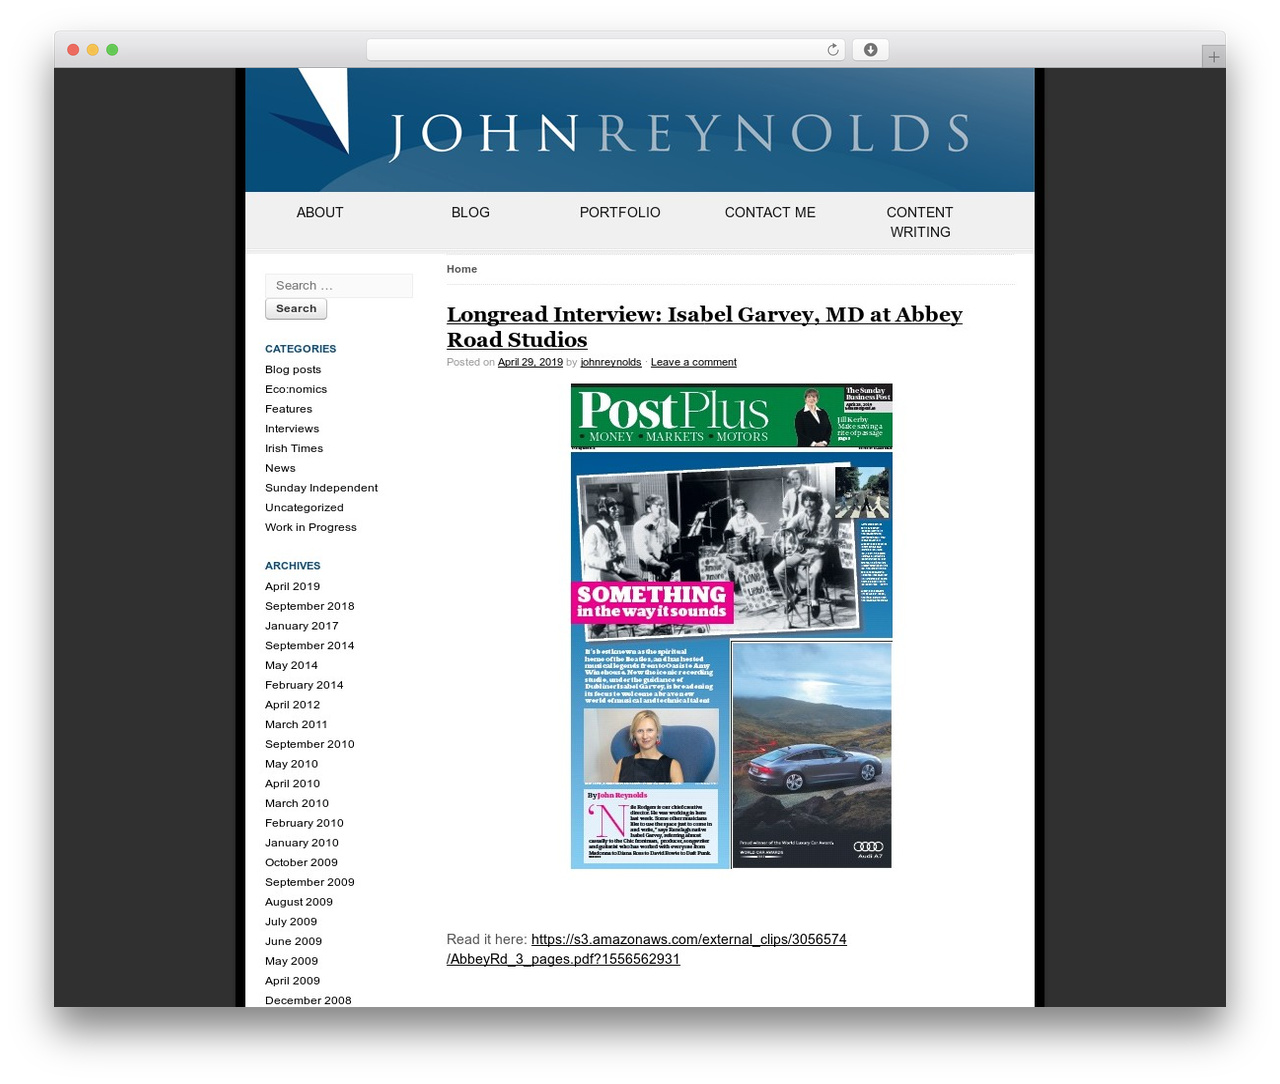Open the browser downloads icon
The width and height of the screenshot is (1280, 1084).
(870, 50)
